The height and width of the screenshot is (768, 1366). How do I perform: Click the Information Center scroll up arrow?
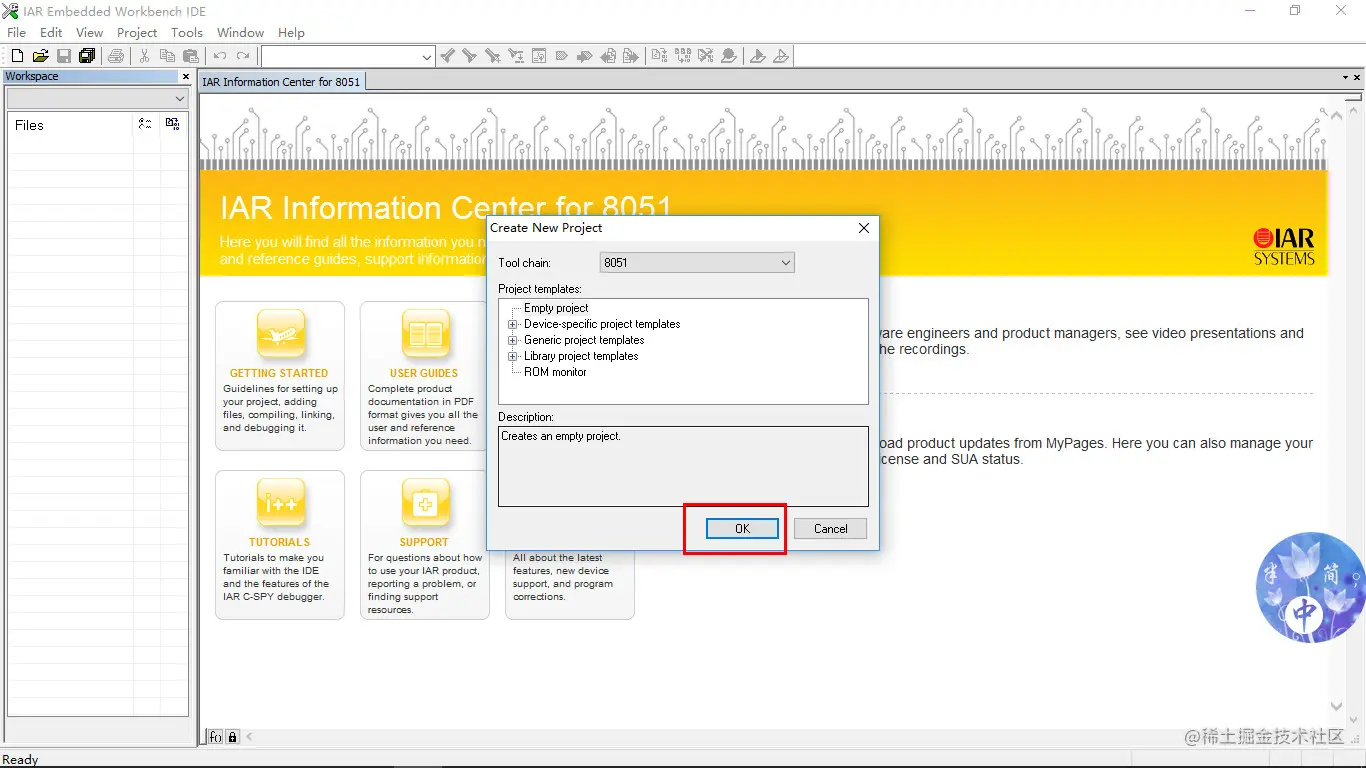(x=1337, y=116)
